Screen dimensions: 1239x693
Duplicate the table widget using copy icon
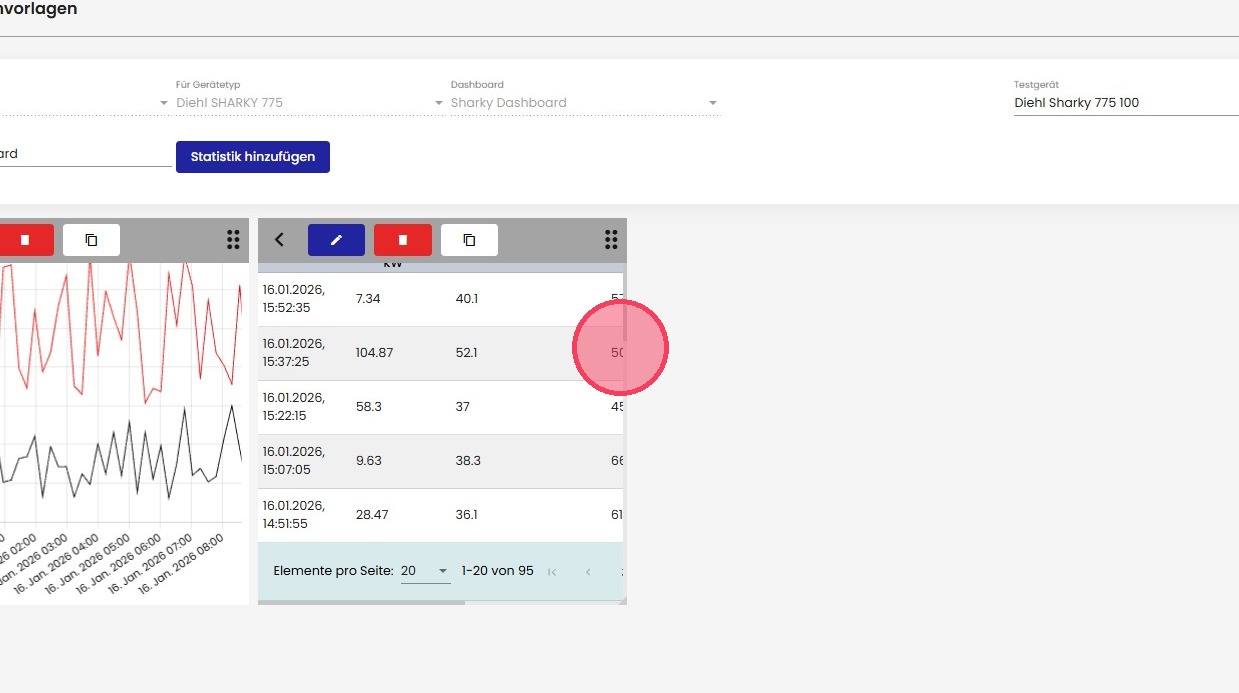point(469,240)
